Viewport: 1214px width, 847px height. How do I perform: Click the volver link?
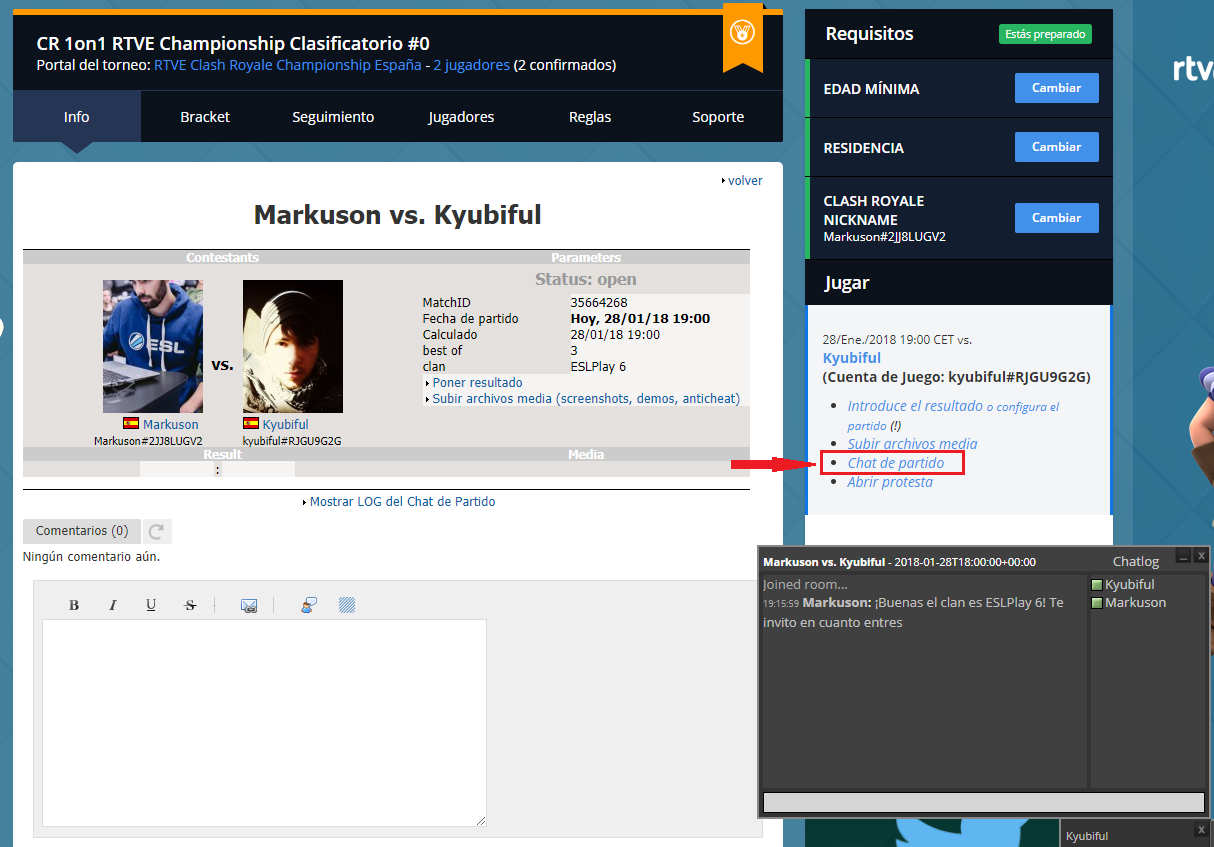click(x=745, y=181)
